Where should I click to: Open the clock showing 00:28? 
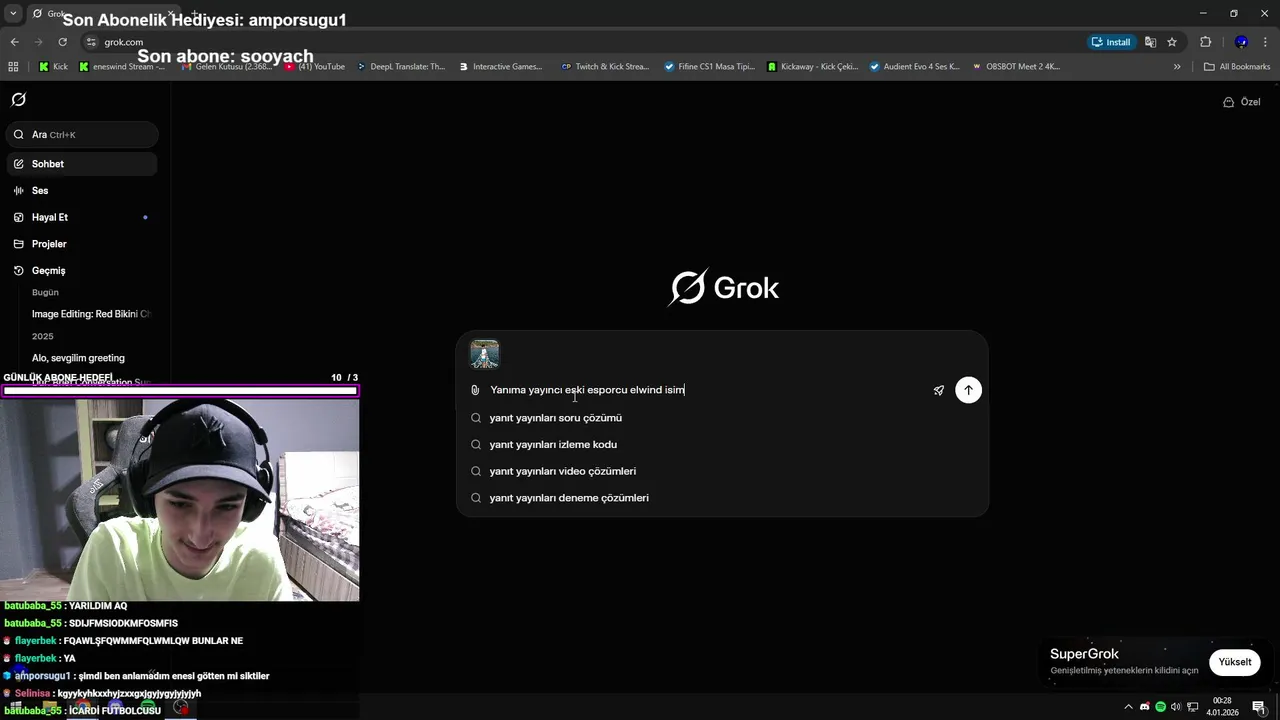[1222, 706]
